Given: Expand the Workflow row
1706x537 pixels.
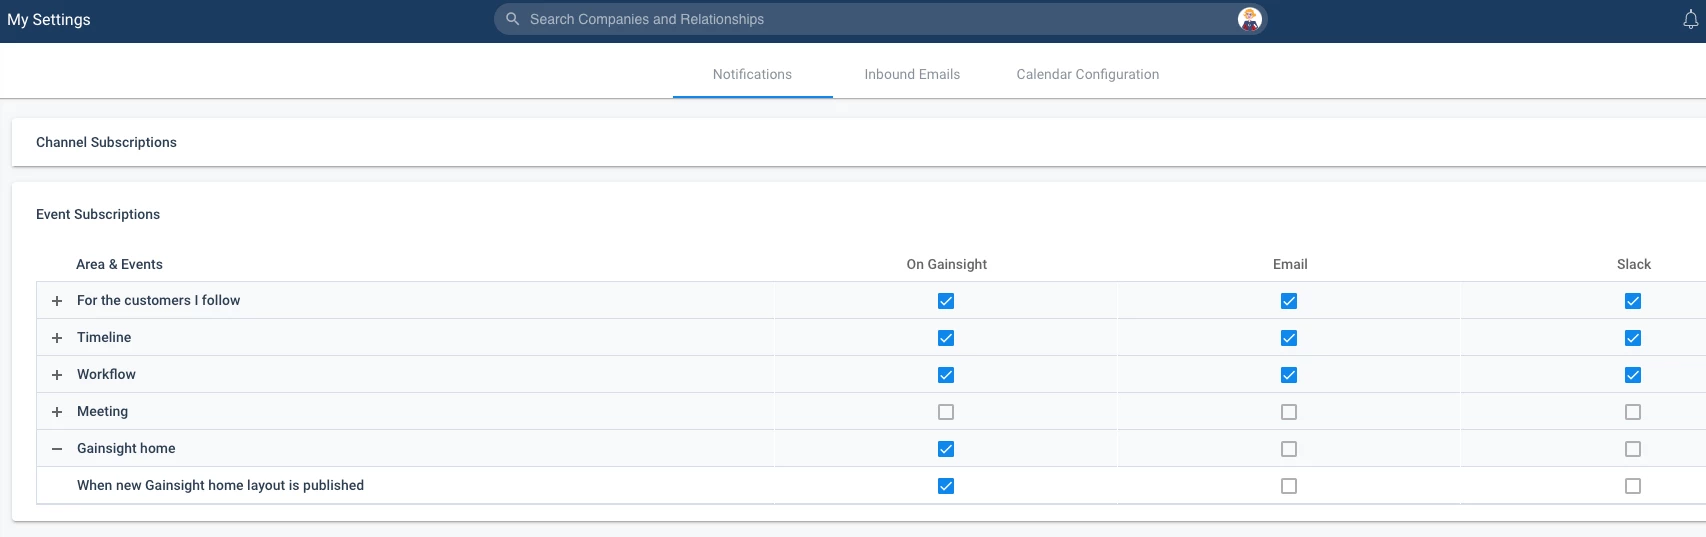Looking at the screenshot, I should tap(57, 375).
